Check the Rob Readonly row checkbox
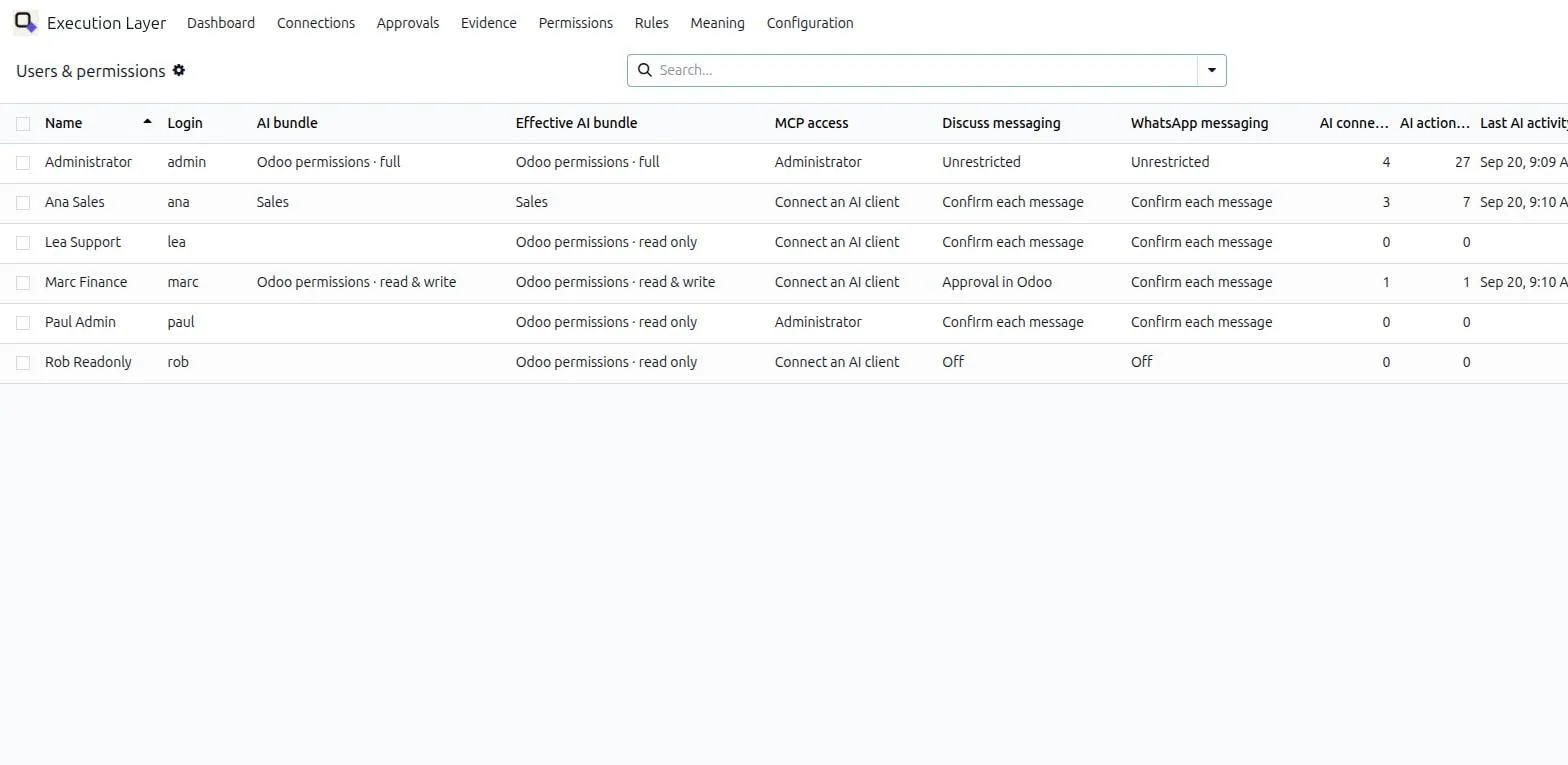The height and width of the screenshot is (765, 1568). pyautogui.click(x=23, y=362)
